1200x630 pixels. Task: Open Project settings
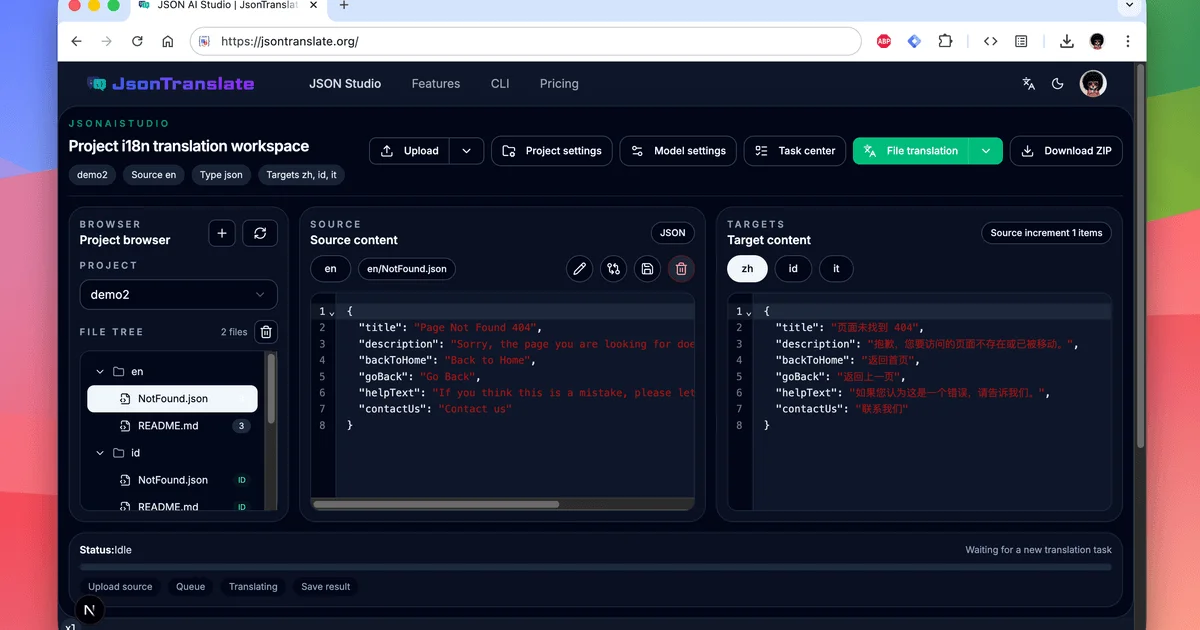point(552,151)
